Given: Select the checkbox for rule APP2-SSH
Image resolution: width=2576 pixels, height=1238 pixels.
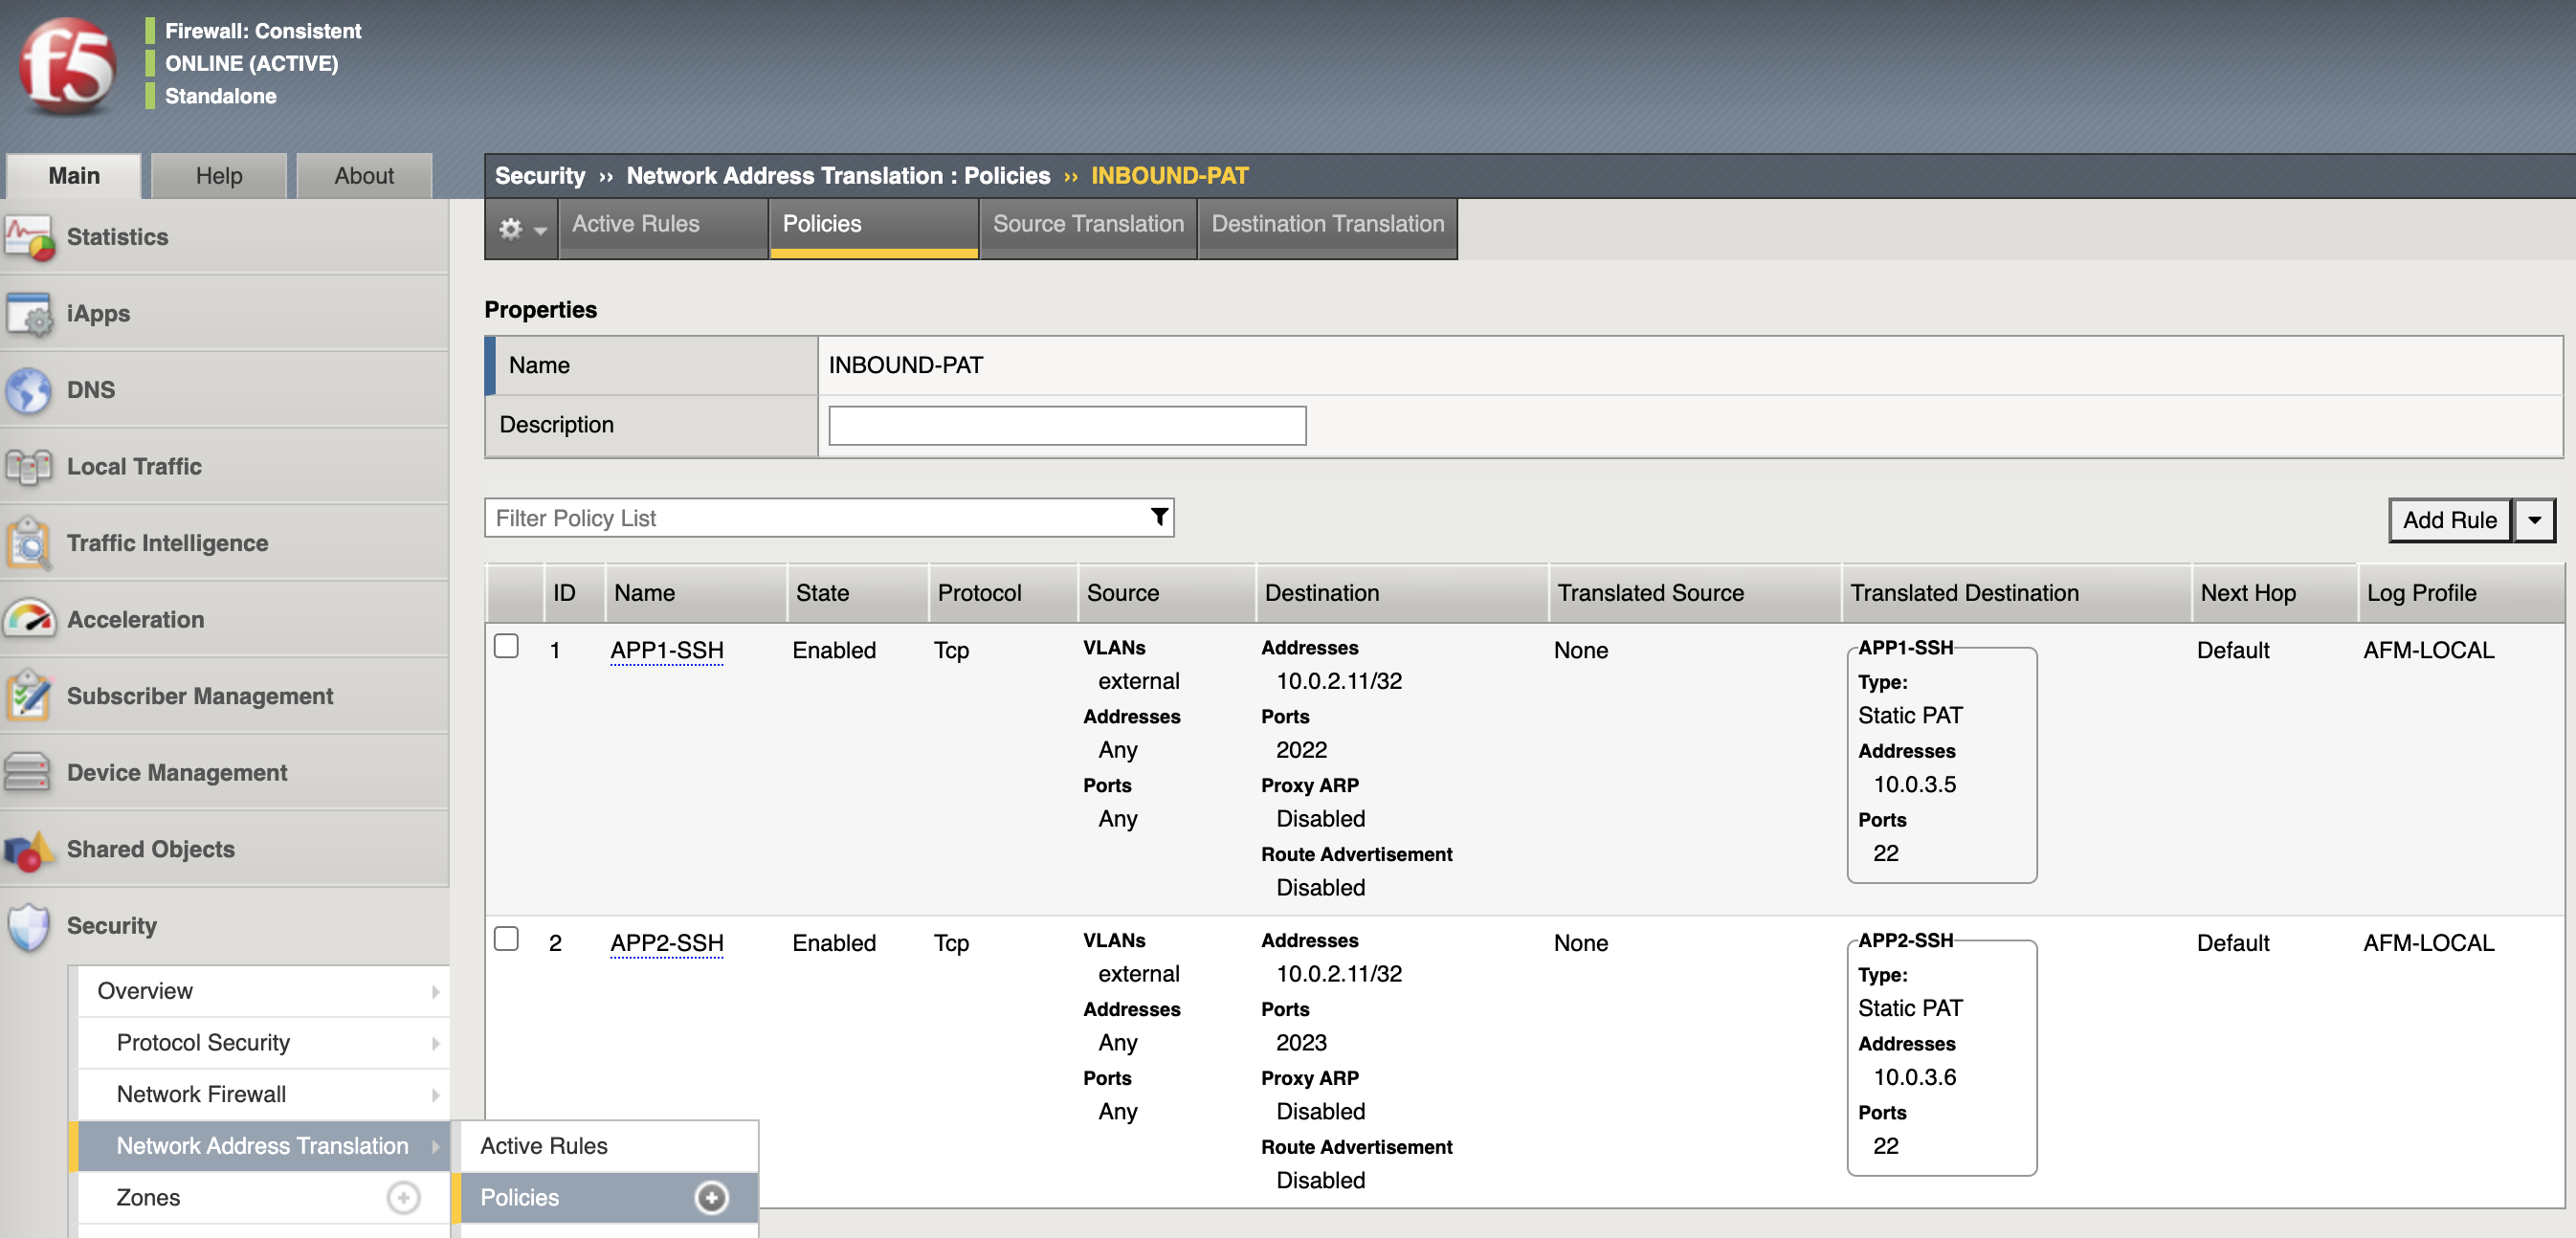Looking at the screenshot, I should click(506, 939).
